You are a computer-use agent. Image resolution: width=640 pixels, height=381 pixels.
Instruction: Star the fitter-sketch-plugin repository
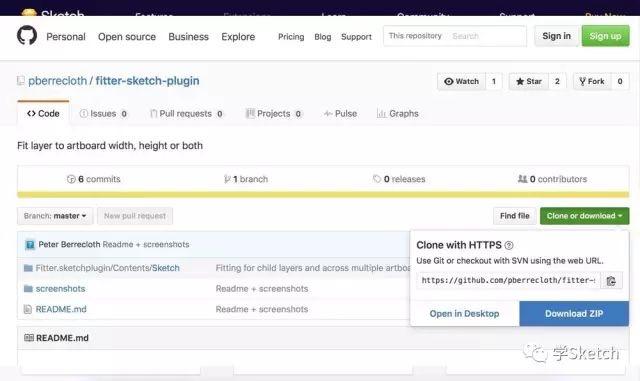(529, 81)
